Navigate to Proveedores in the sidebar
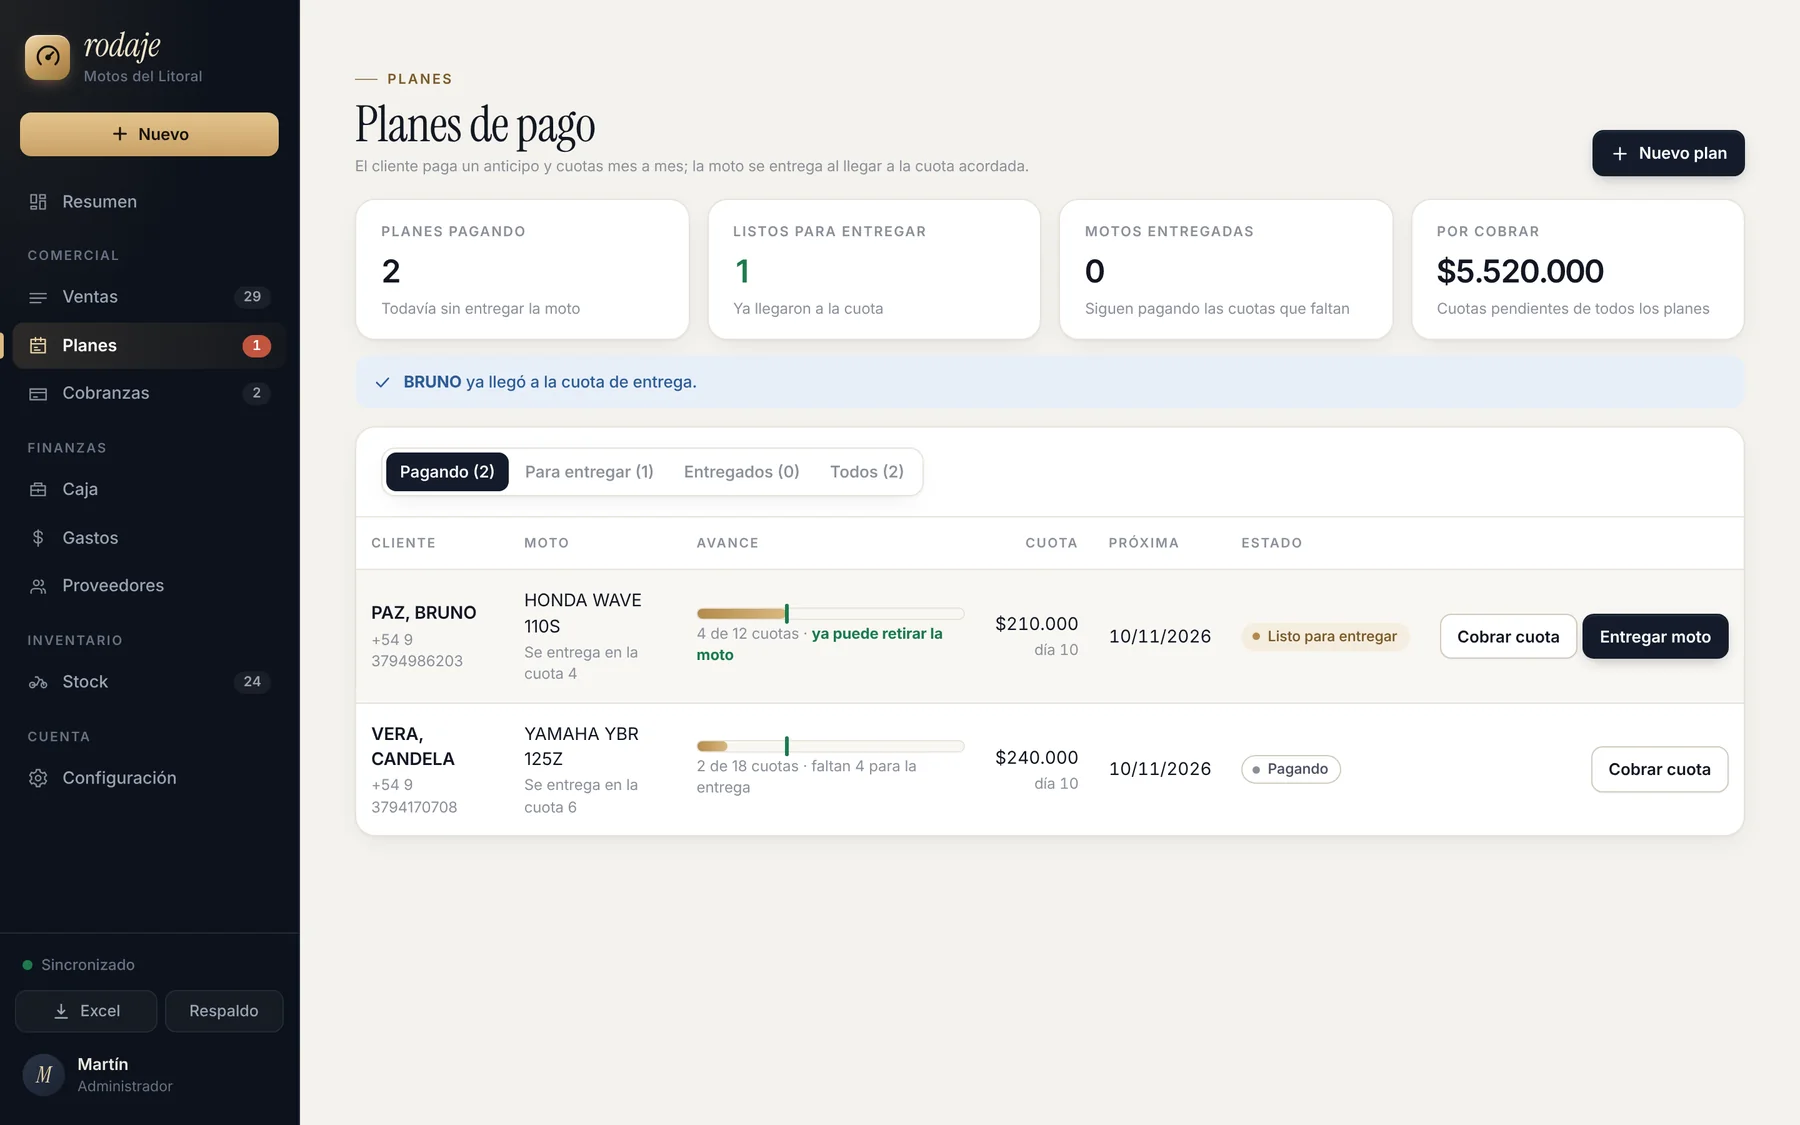Image resolution: width=1800 pixels, height=1125 pixels. pos(149,586)
